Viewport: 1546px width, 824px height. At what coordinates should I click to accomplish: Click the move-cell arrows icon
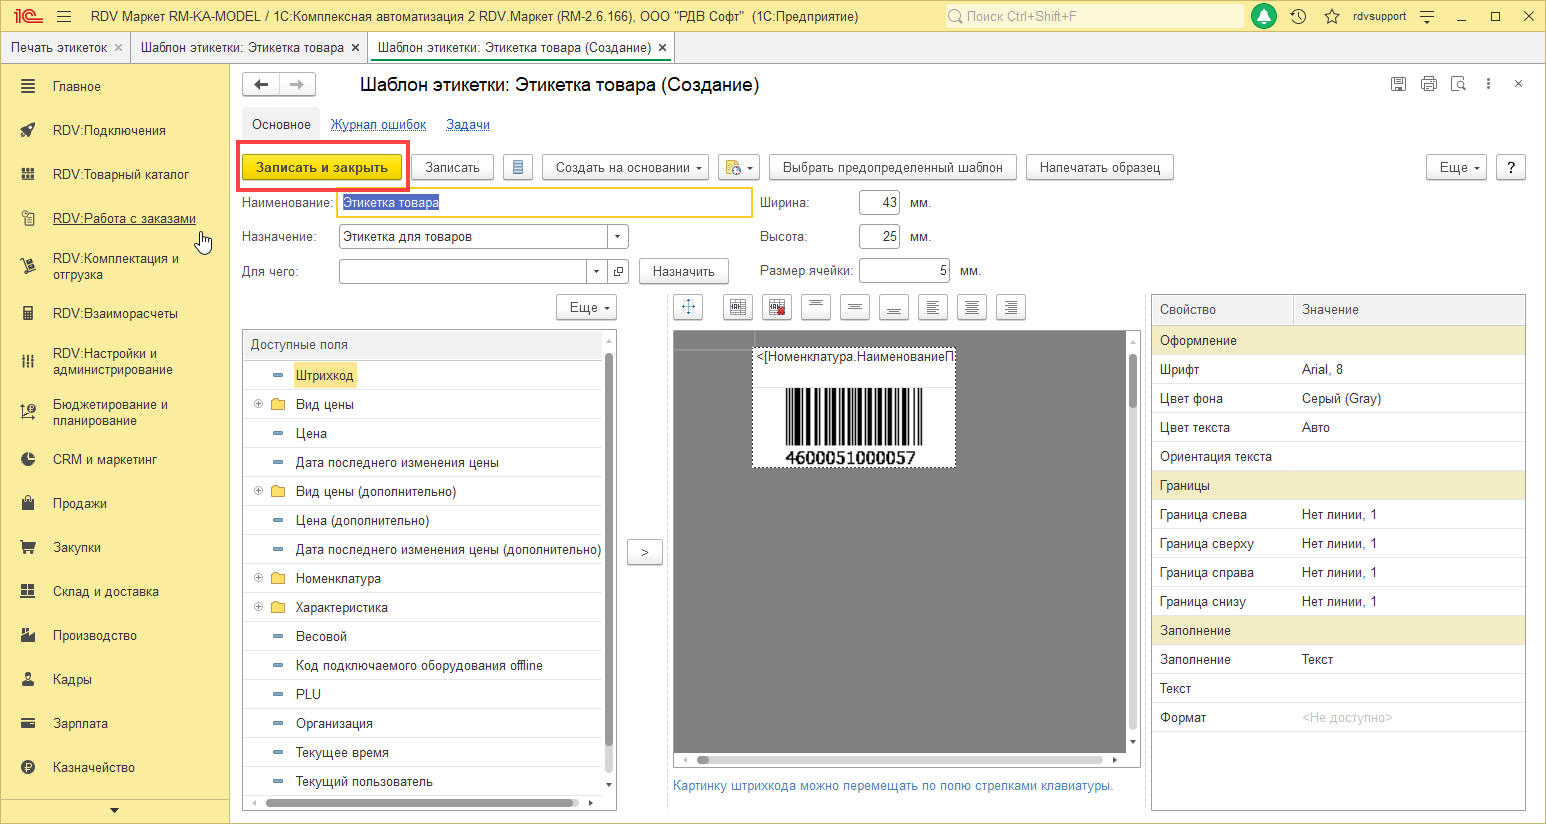[x=689, y=308]
